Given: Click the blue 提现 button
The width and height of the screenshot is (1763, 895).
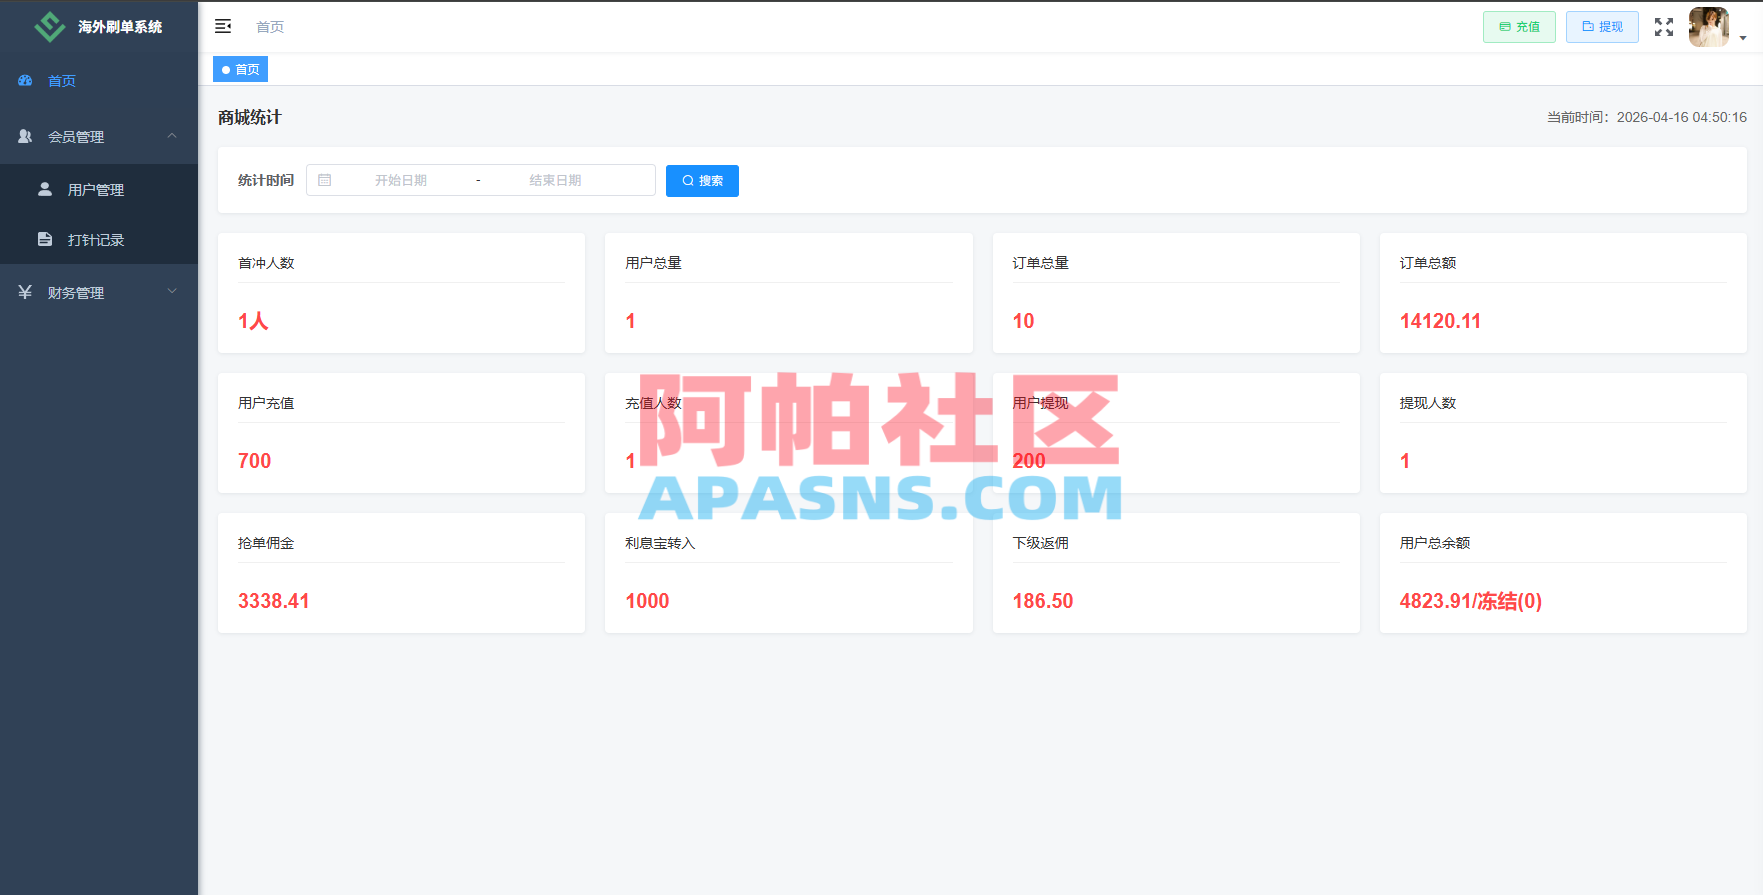Looking at the screenshot, I should coord(1602,27).
